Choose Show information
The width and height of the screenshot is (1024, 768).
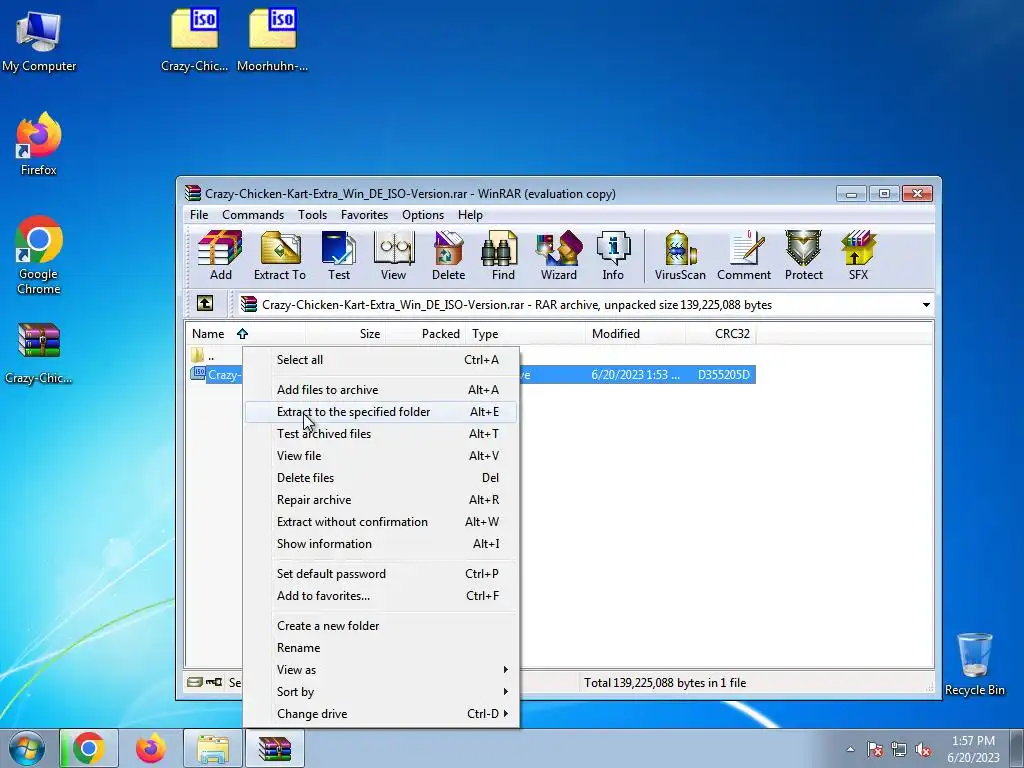(381, 544)
